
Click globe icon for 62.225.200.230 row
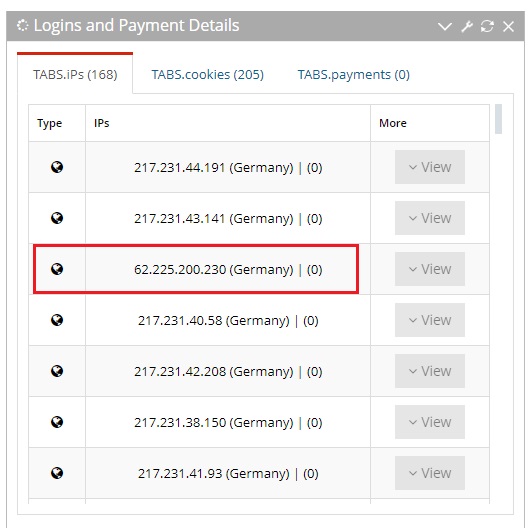tap(57, 269)
